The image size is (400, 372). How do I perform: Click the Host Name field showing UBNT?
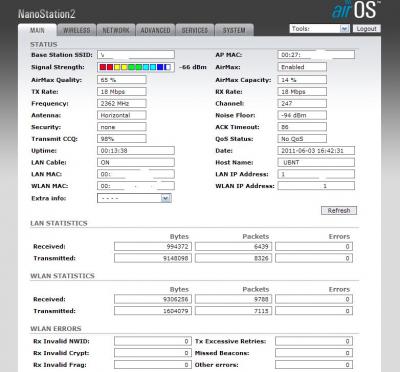coord(316,162)
